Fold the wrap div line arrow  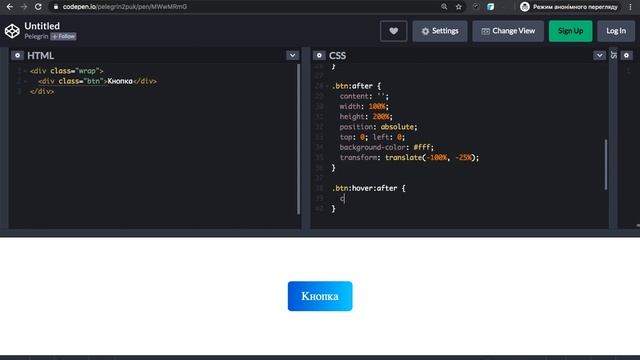[x=25, y=71]
